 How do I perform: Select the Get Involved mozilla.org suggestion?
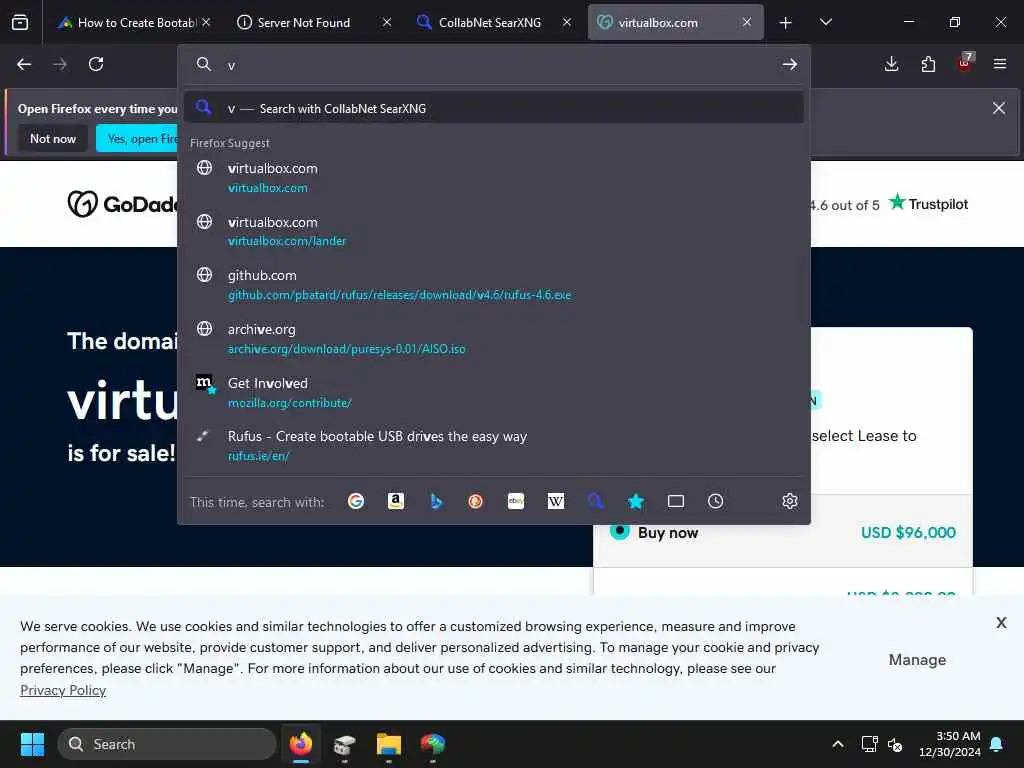pyautogui.click(x=494, y=392)
